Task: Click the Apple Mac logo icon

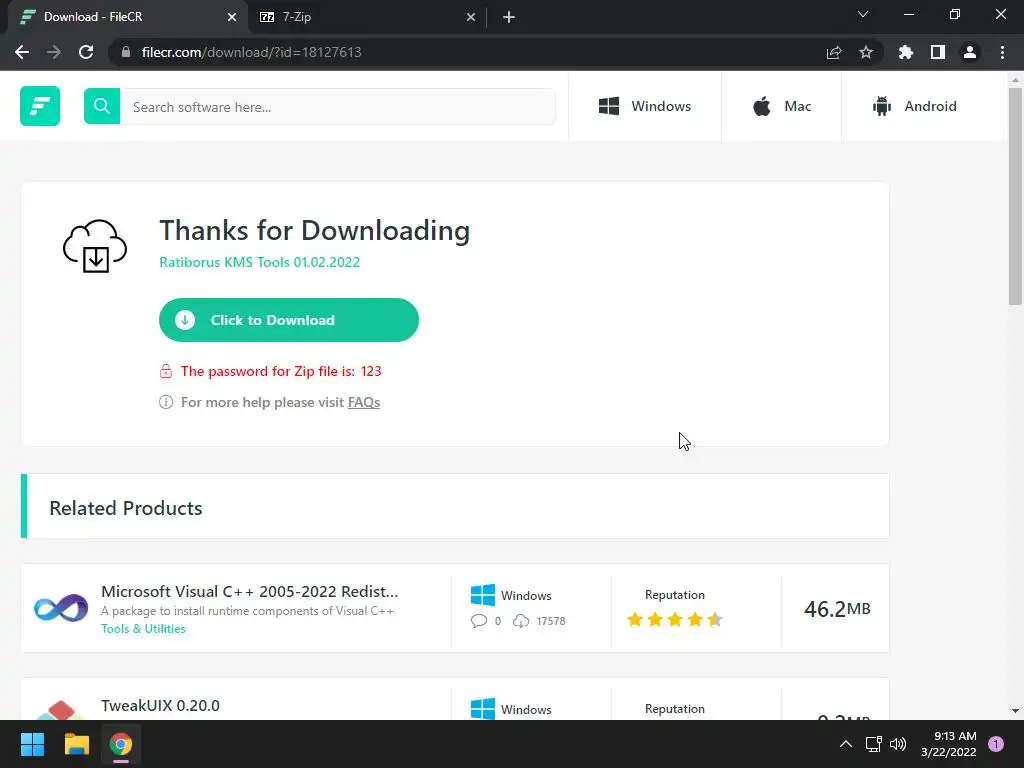Action: coord(761,106)
